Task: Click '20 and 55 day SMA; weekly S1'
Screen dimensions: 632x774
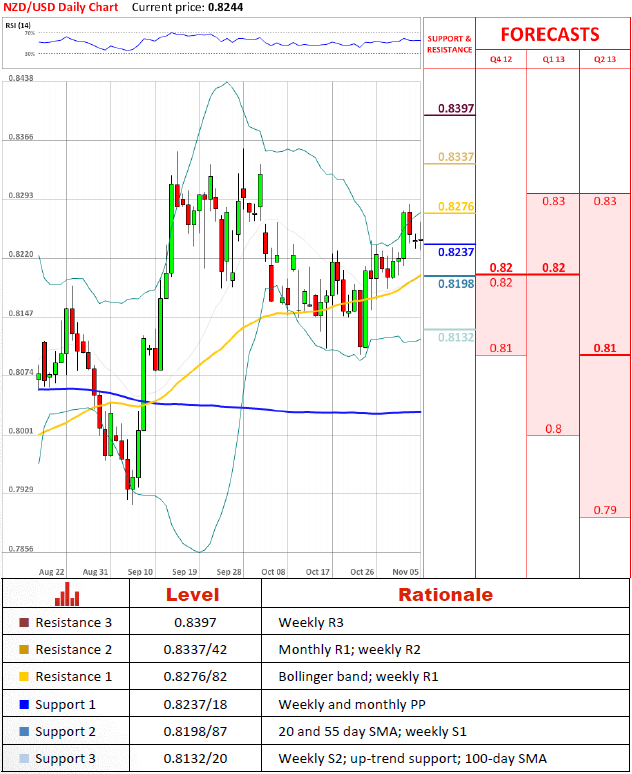Action: click(x=372, y=732)
